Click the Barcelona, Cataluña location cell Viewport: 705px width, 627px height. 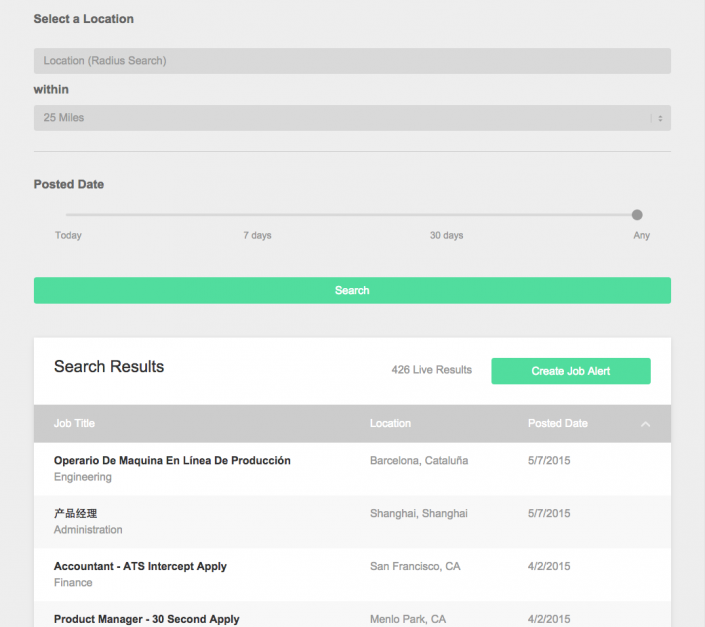click(419, 461)
